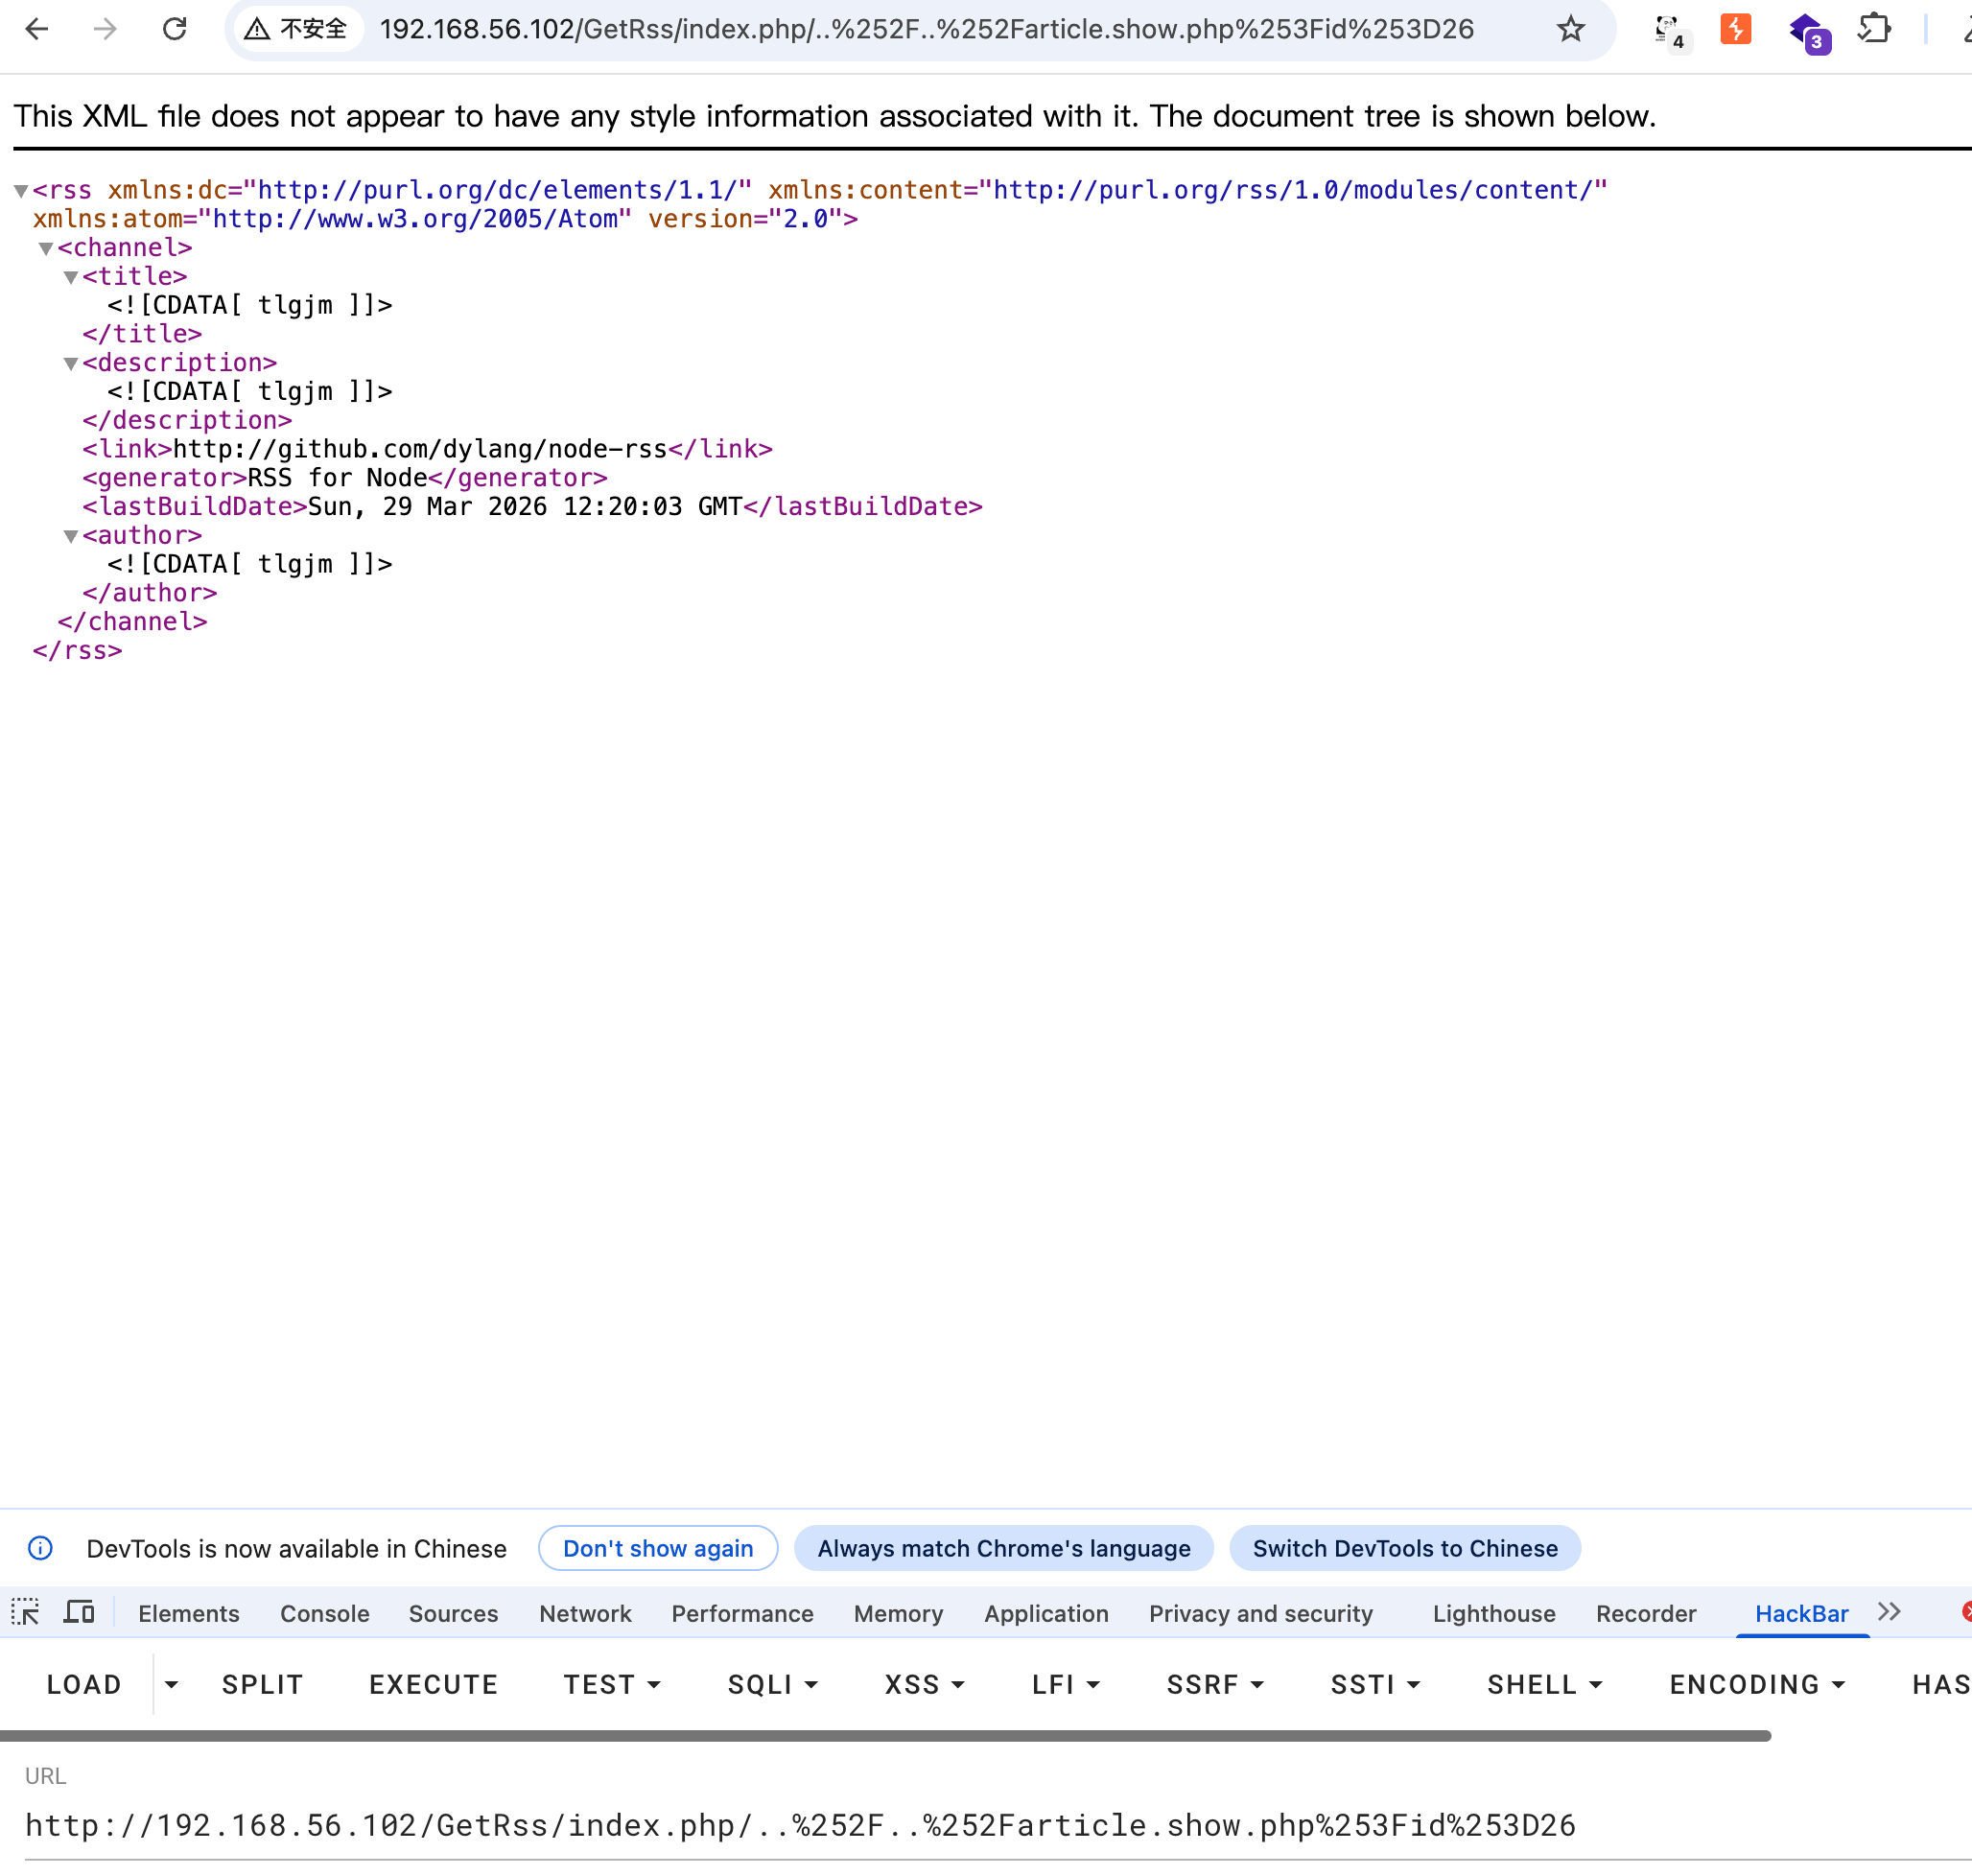Viewport: 1972px width, 1876px height.
Task: Click the HackBar URL input field
Action: click(800, 1825)
